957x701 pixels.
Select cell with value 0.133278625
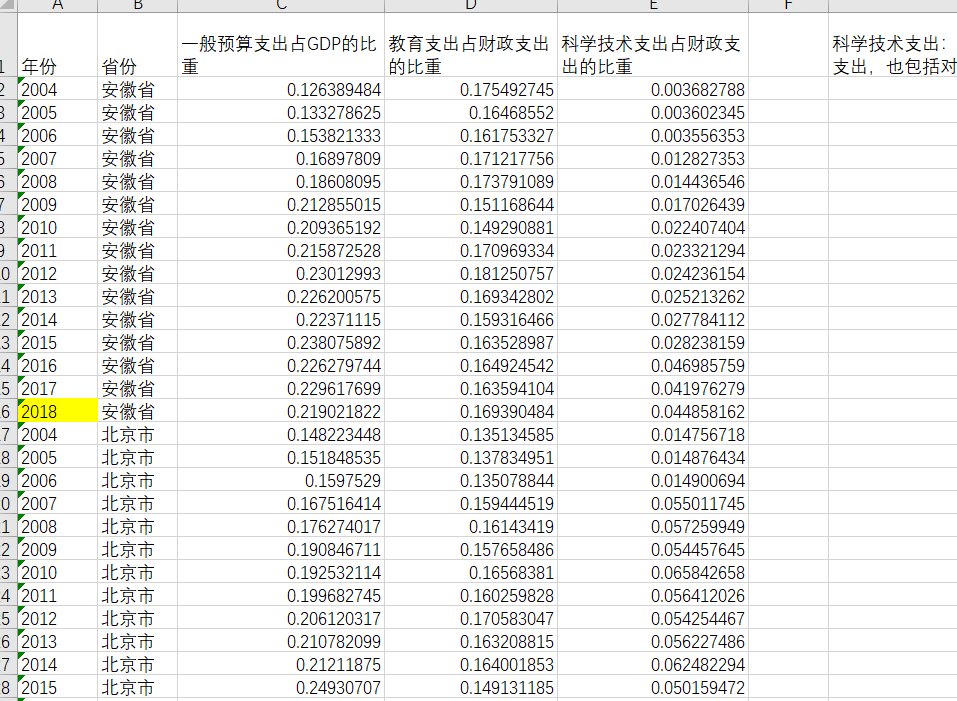click(x=281, y=112)
